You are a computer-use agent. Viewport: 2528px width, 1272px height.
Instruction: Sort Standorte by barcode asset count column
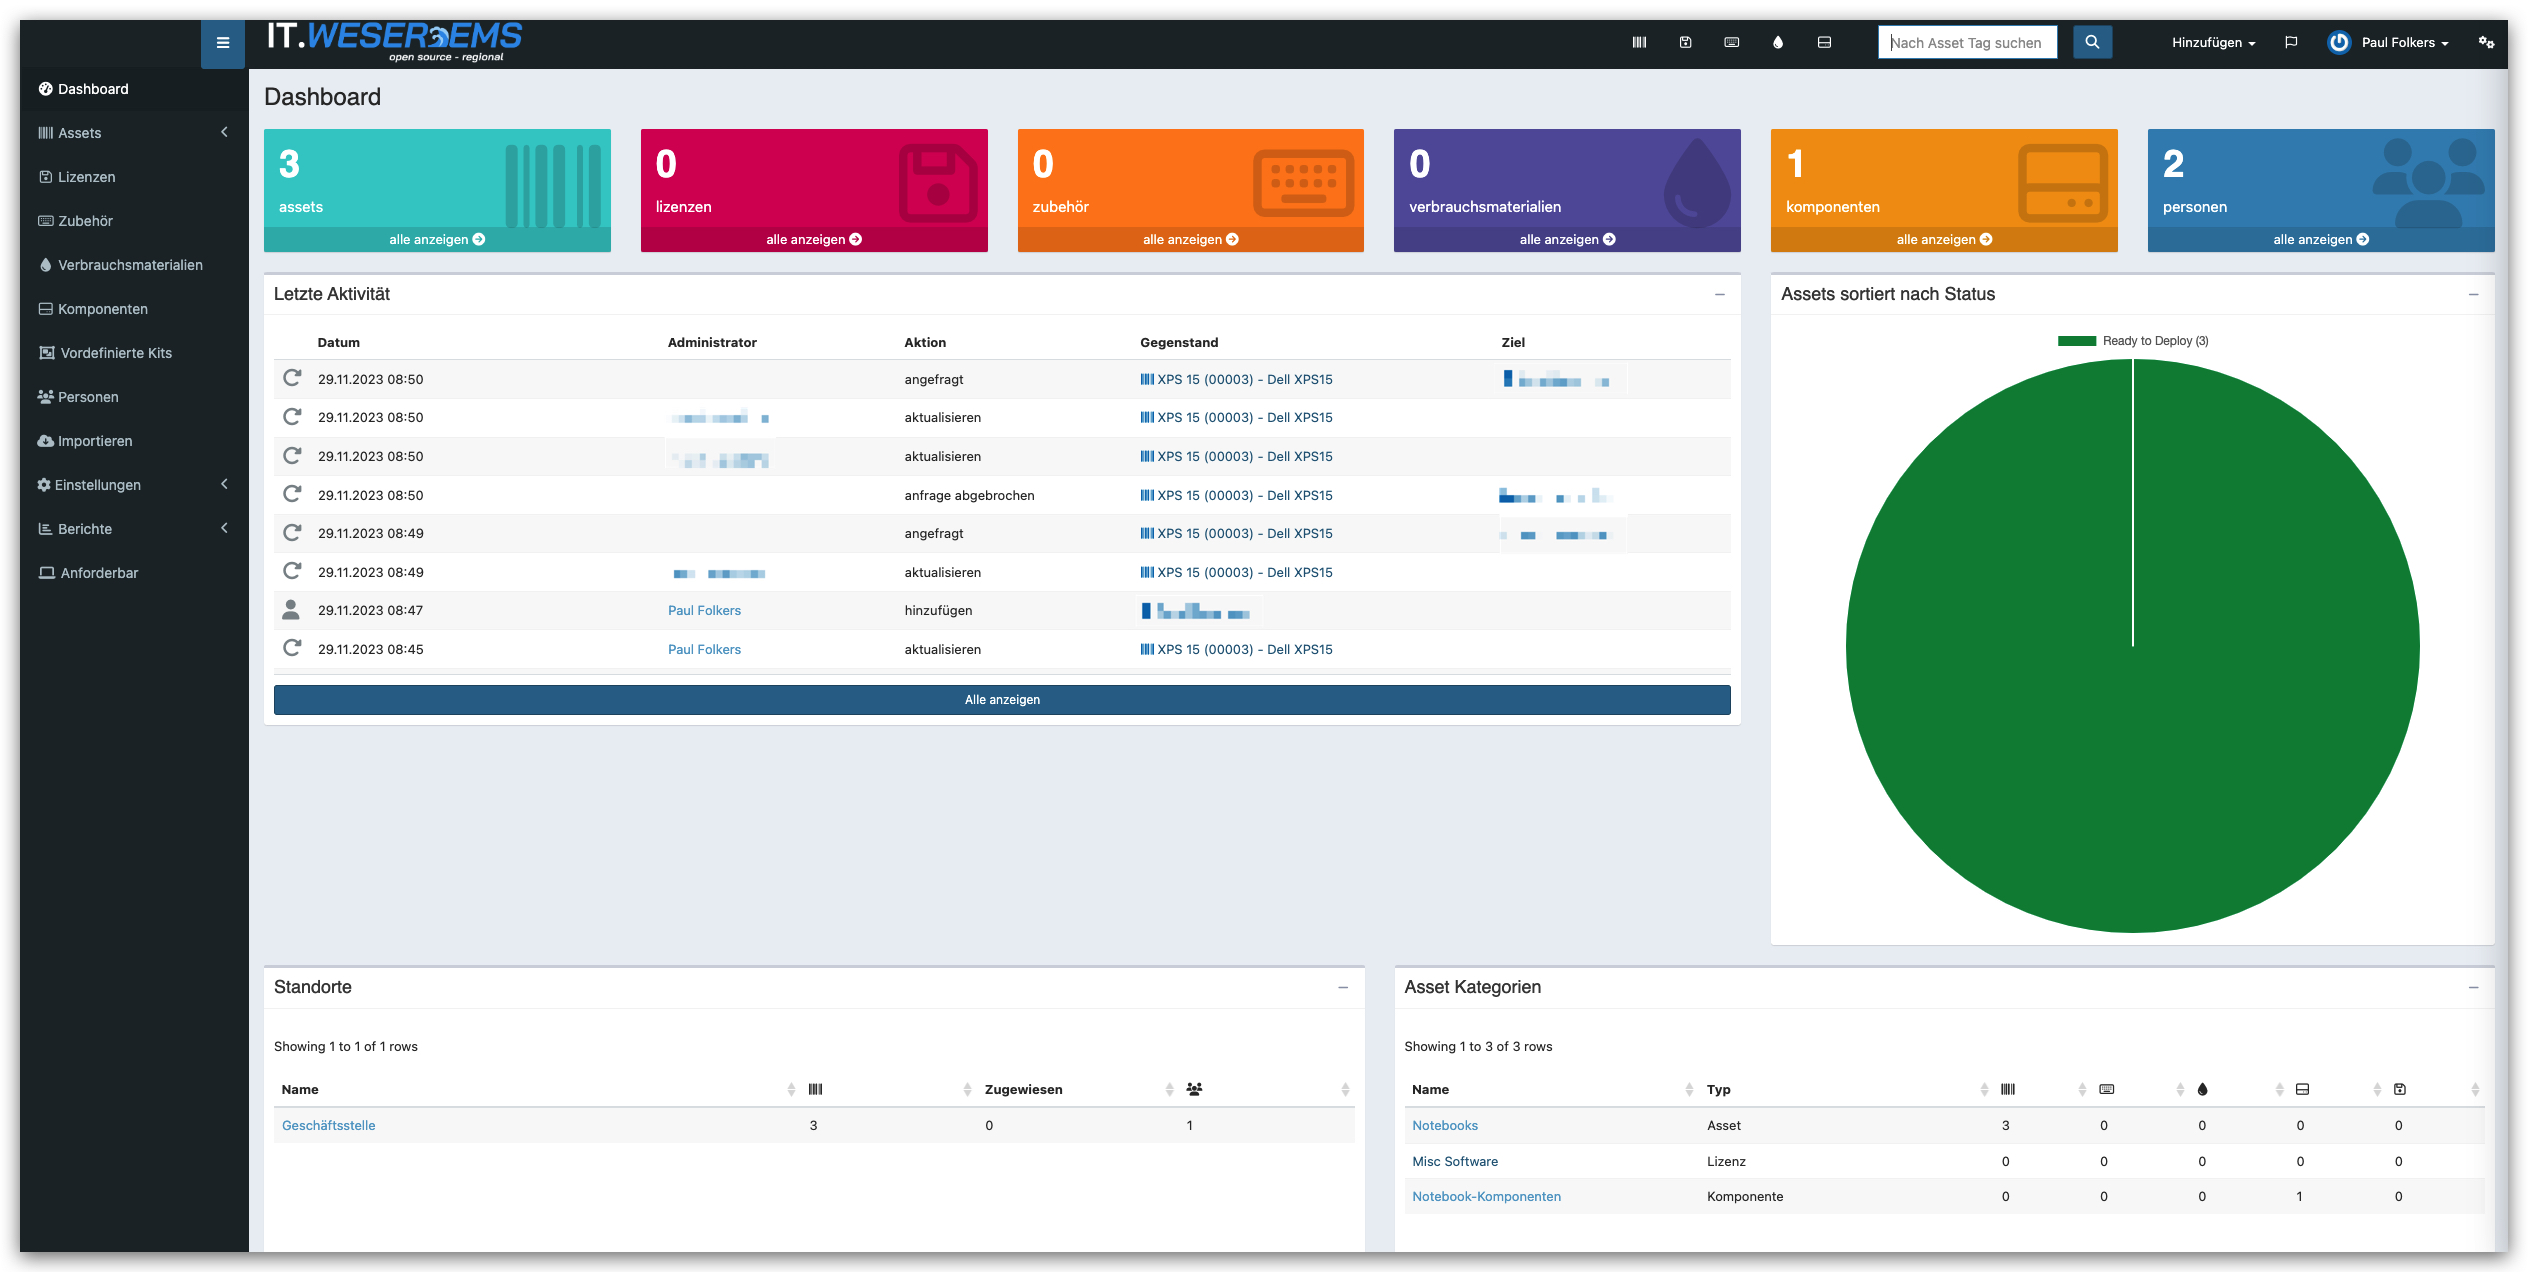click(x=816, y=1090)
